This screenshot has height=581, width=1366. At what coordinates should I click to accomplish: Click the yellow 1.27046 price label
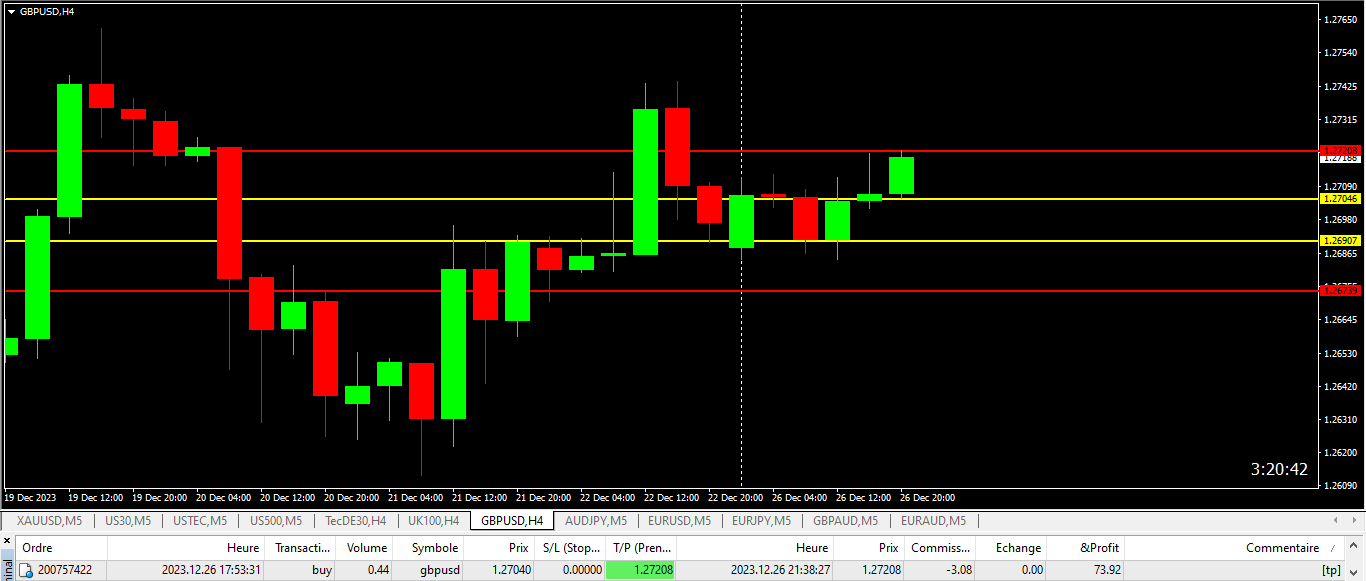(x=1340, y=199)
